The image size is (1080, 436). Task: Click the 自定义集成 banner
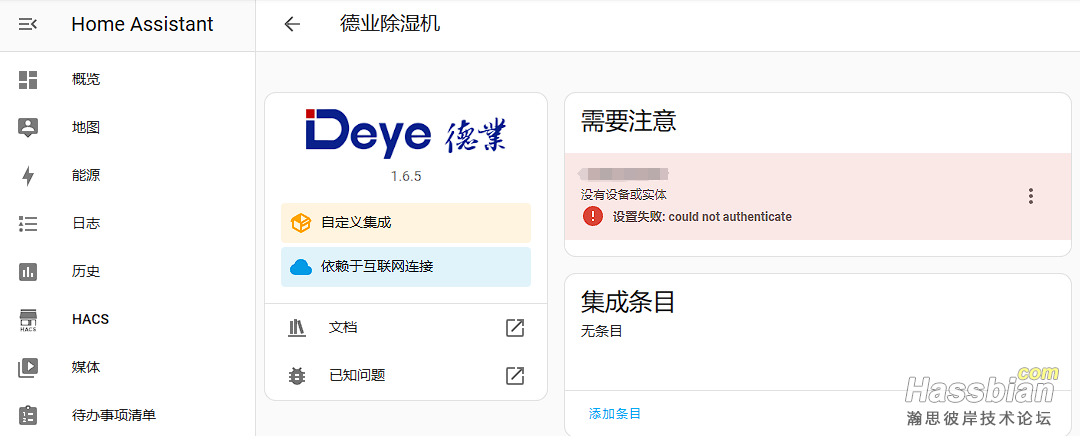coord(406,223)
